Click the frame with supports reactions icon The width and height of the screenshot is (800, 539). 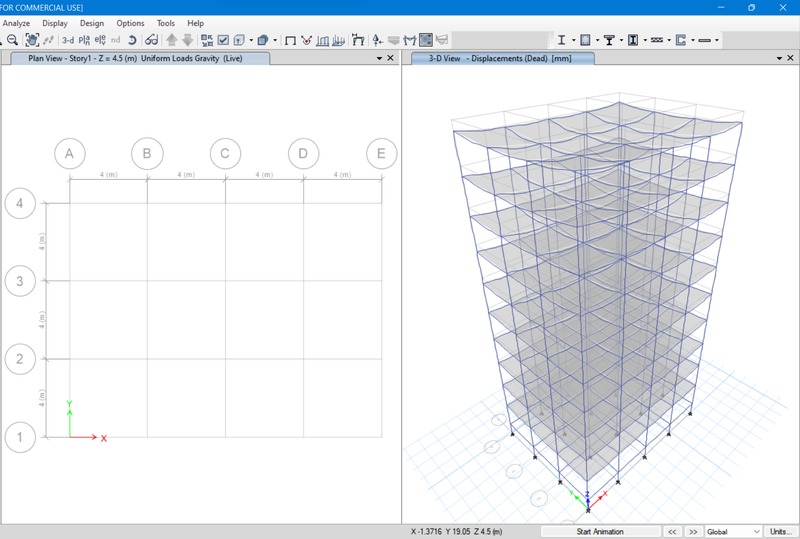358,40
